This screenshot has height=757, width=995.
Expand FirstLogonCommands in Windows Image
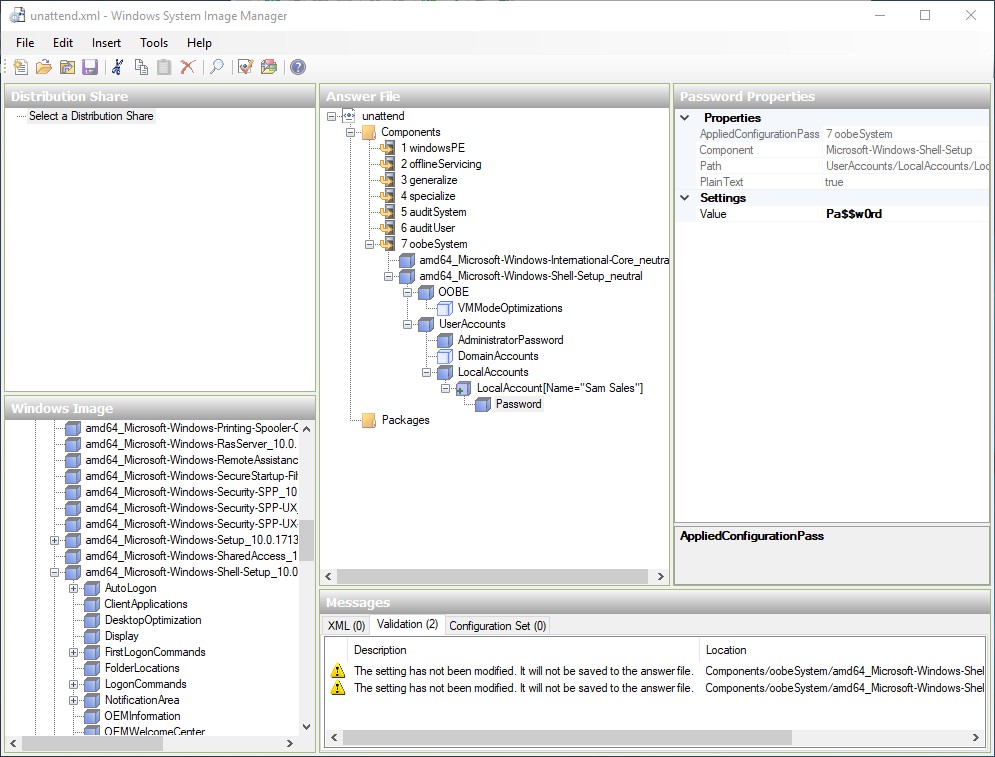74,652
